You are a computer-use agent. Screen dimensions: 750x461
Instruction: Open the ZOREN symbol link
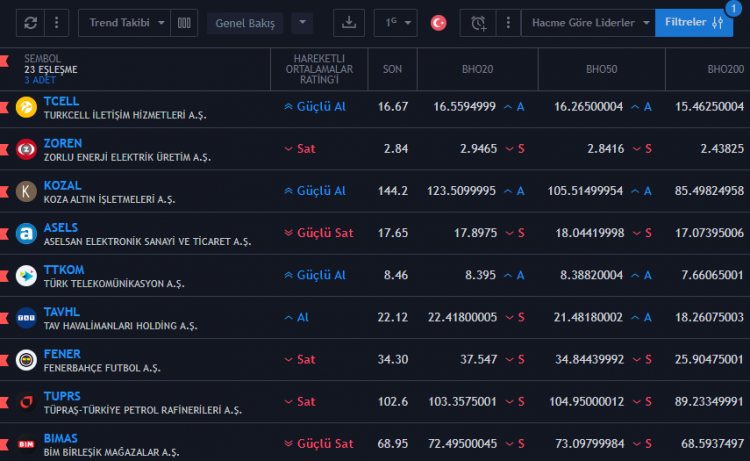63,143
